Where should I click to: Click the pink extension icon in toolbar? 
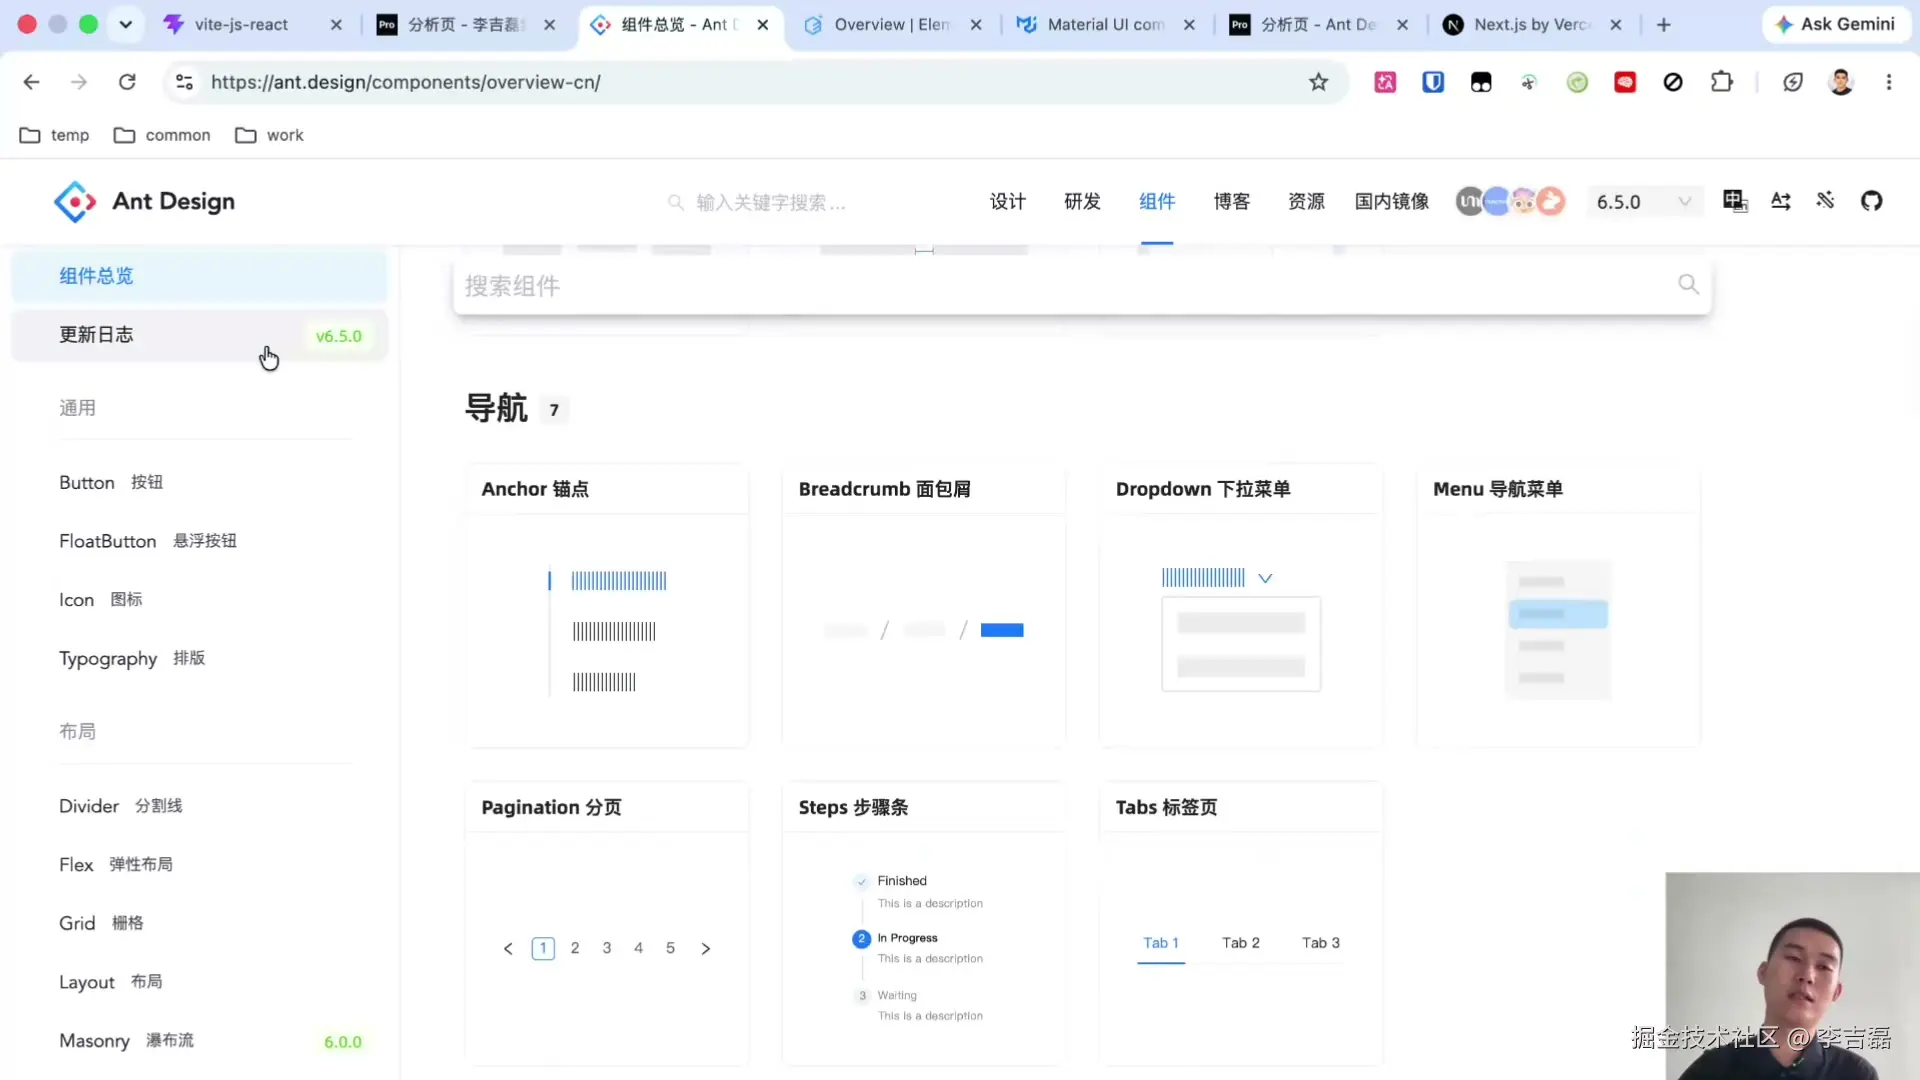[x=1385, y=82]
